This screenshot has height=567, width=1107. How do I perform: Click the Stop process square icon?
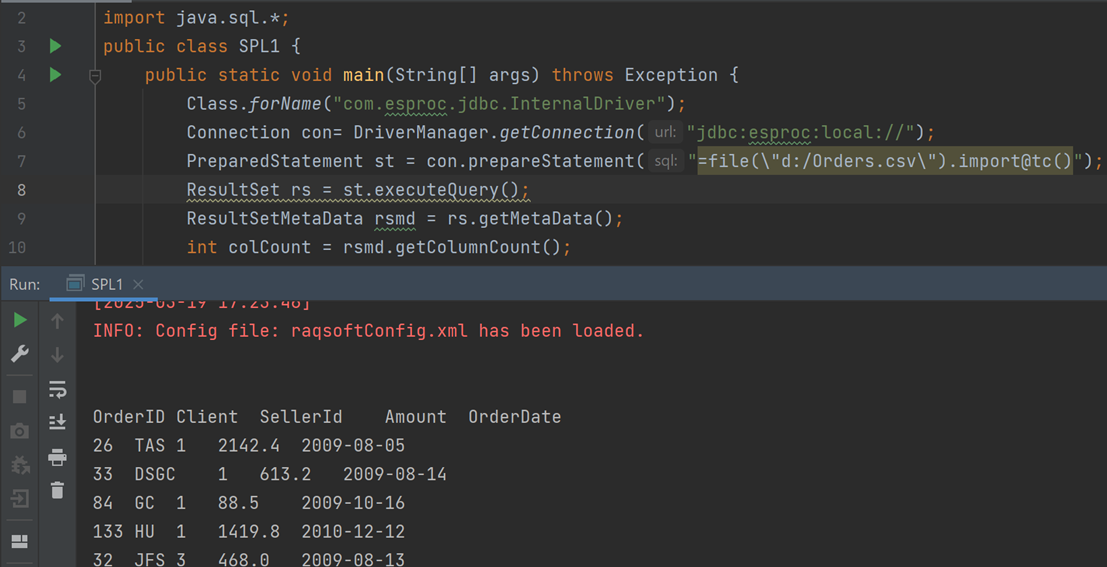point(20,396)
